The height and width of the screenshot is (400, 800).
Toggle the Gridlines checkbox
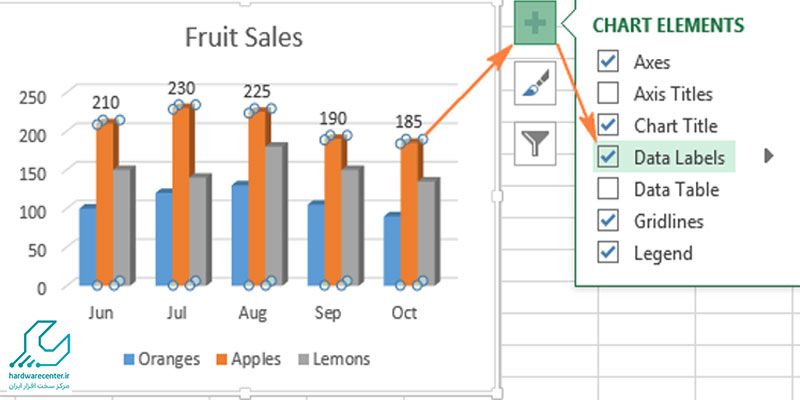coord(608,220)
